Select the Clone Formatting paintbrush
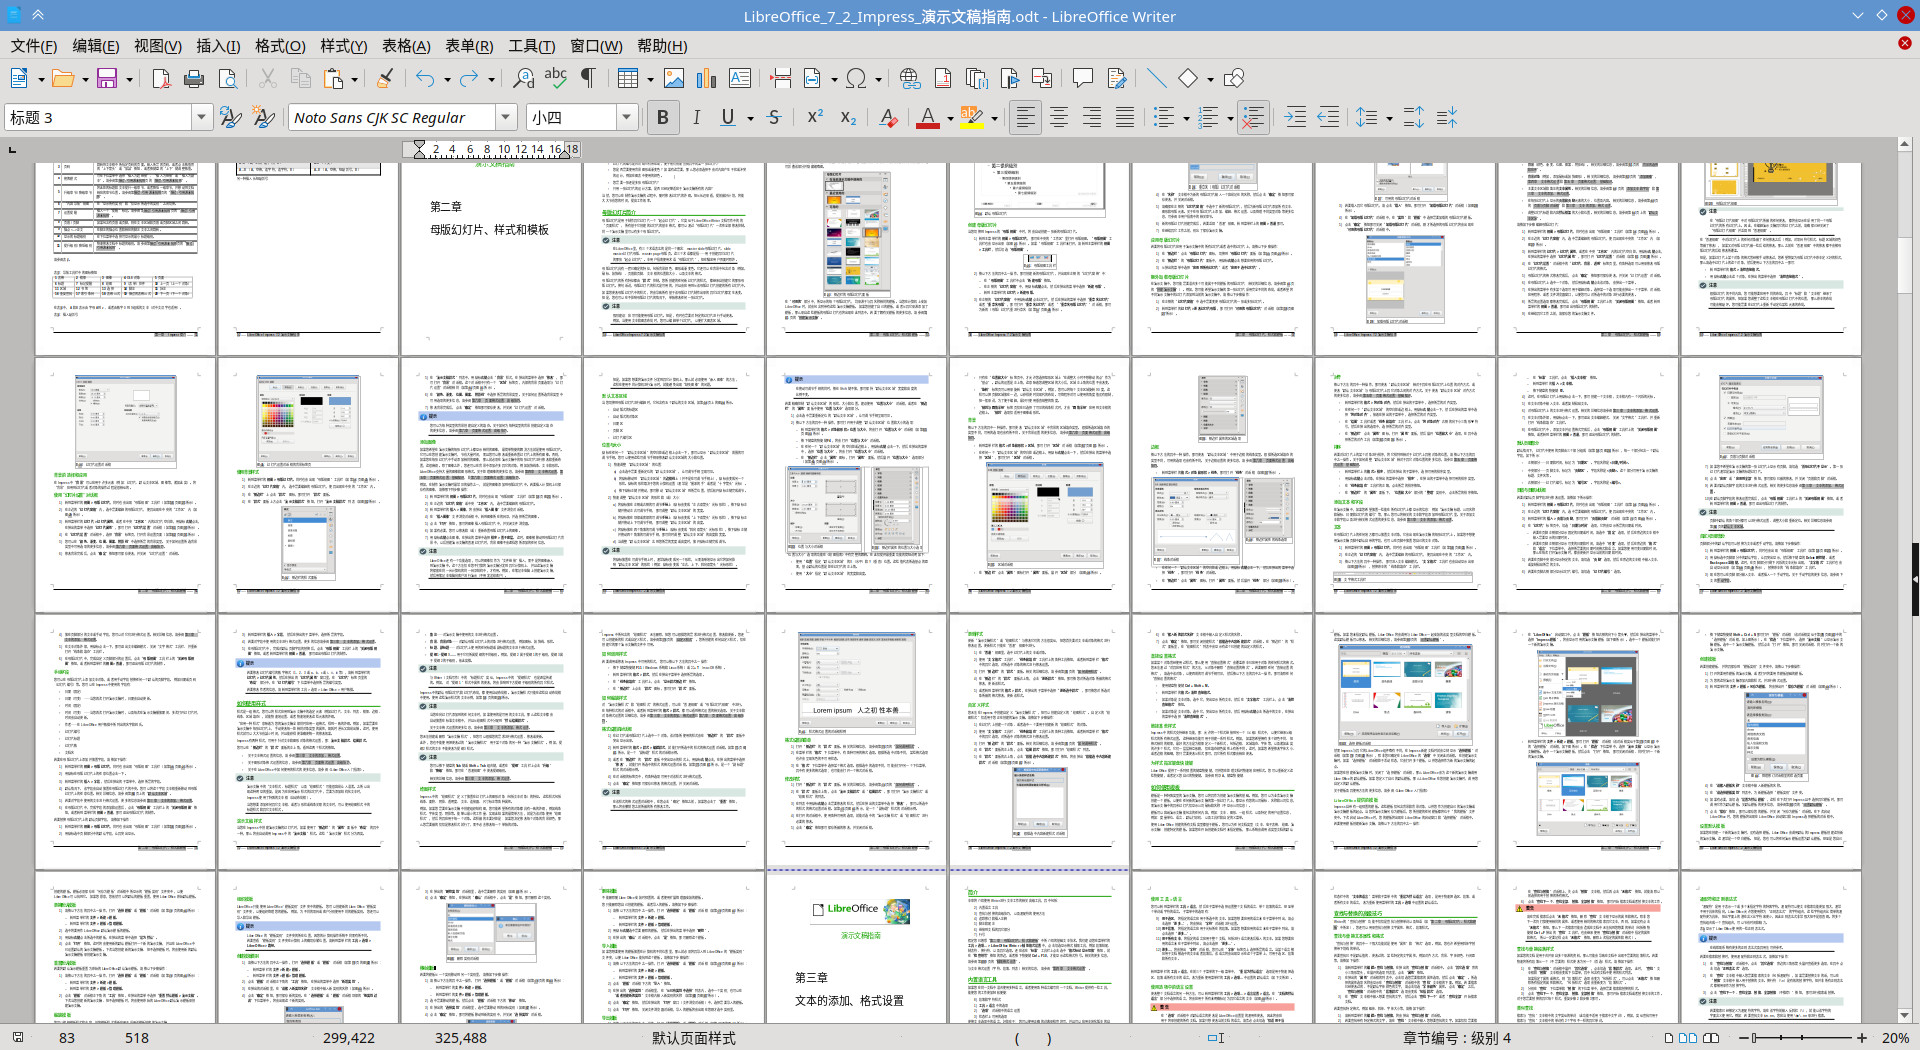The height and width of the screenshot is (1050, 1920). click(385, 78)
